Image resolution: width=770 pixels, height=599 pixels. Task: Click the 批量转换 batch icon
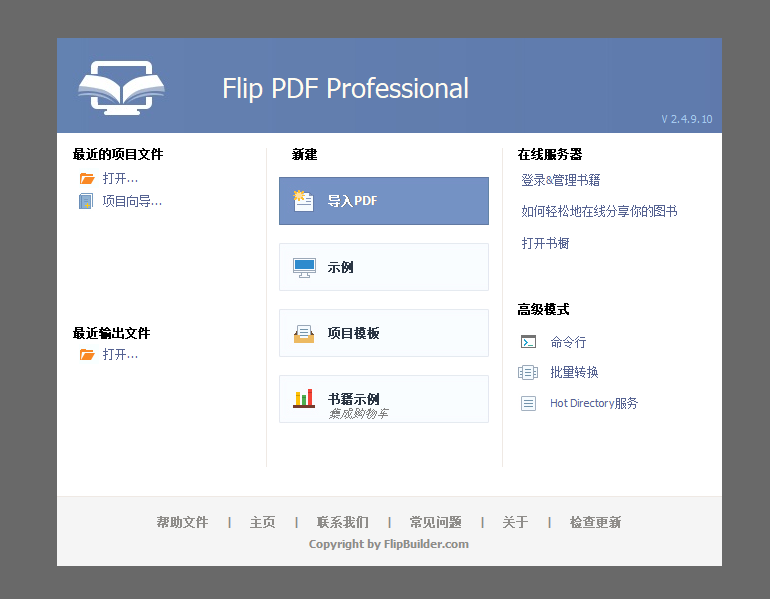point(528,373)
